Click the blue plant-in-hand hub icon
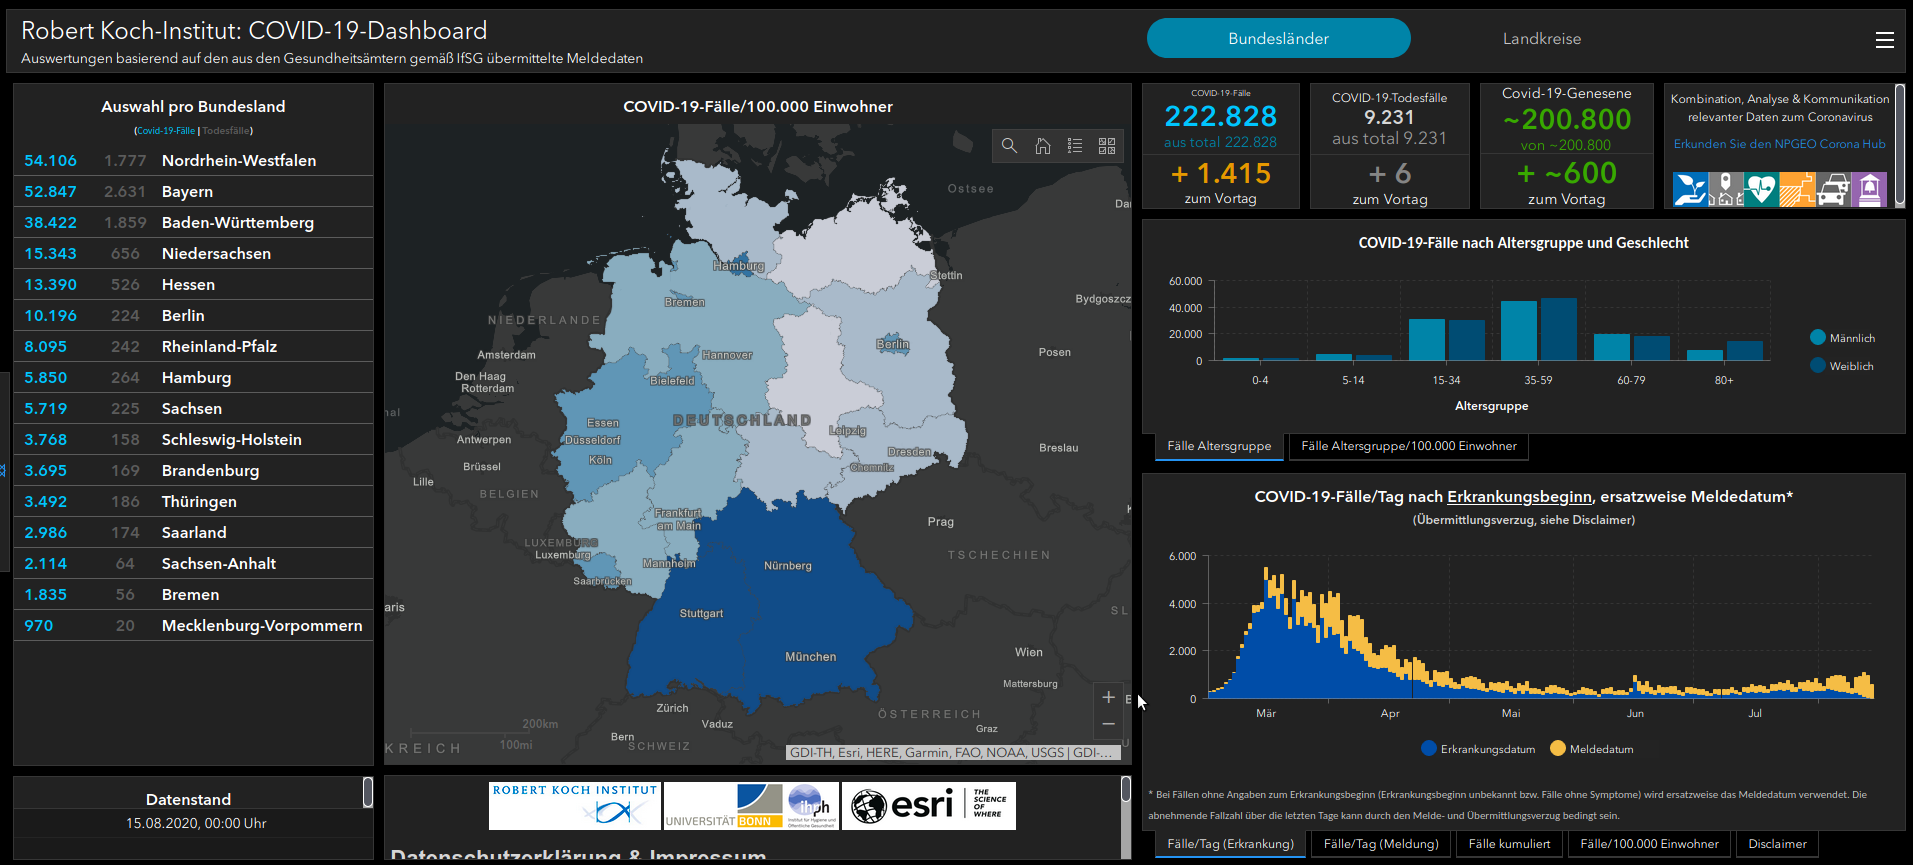The image size is (1913, 865). click(x=1690, y=189)
